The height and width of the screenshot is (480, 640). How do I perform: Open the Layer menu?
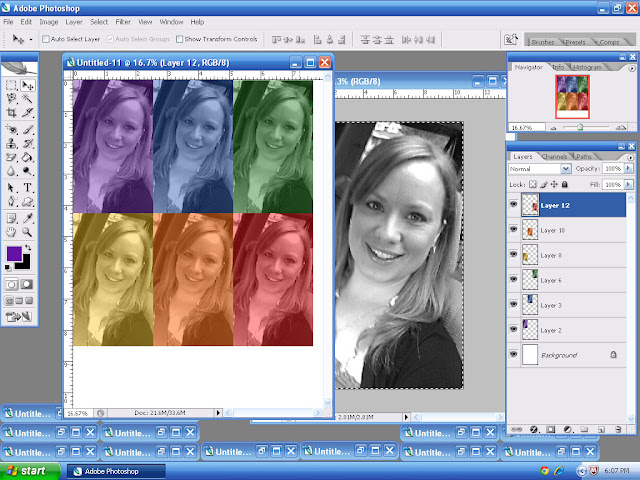pos(74,22)
